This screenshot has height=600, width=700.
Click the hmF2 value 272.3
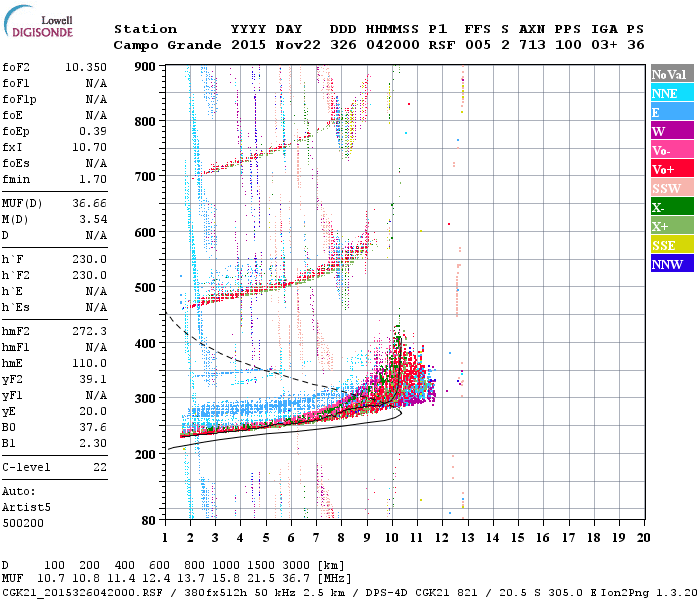89,331
